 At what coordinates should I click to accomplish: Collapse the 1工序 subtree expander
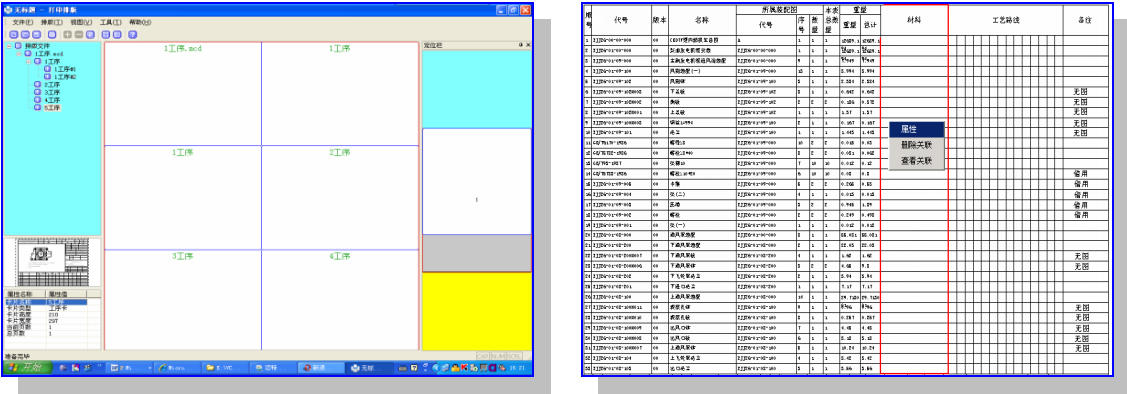tap(29, 62)
